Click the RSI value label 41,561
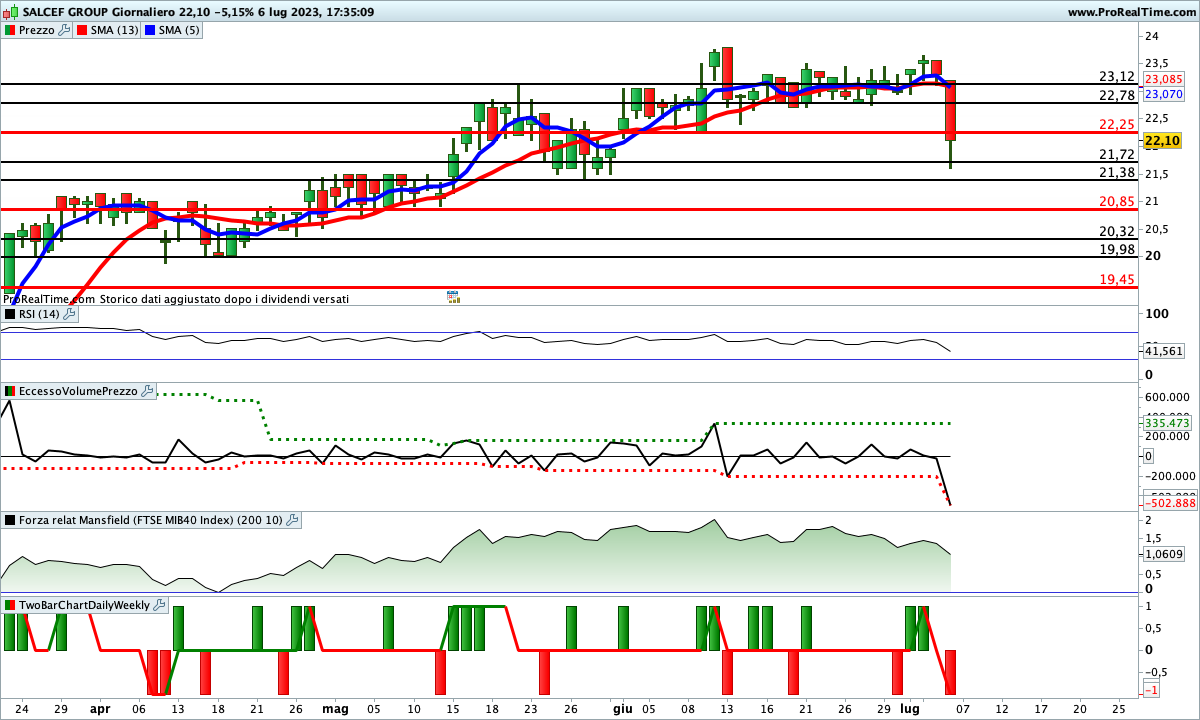1200x720 pixels. pos(1163,351)
